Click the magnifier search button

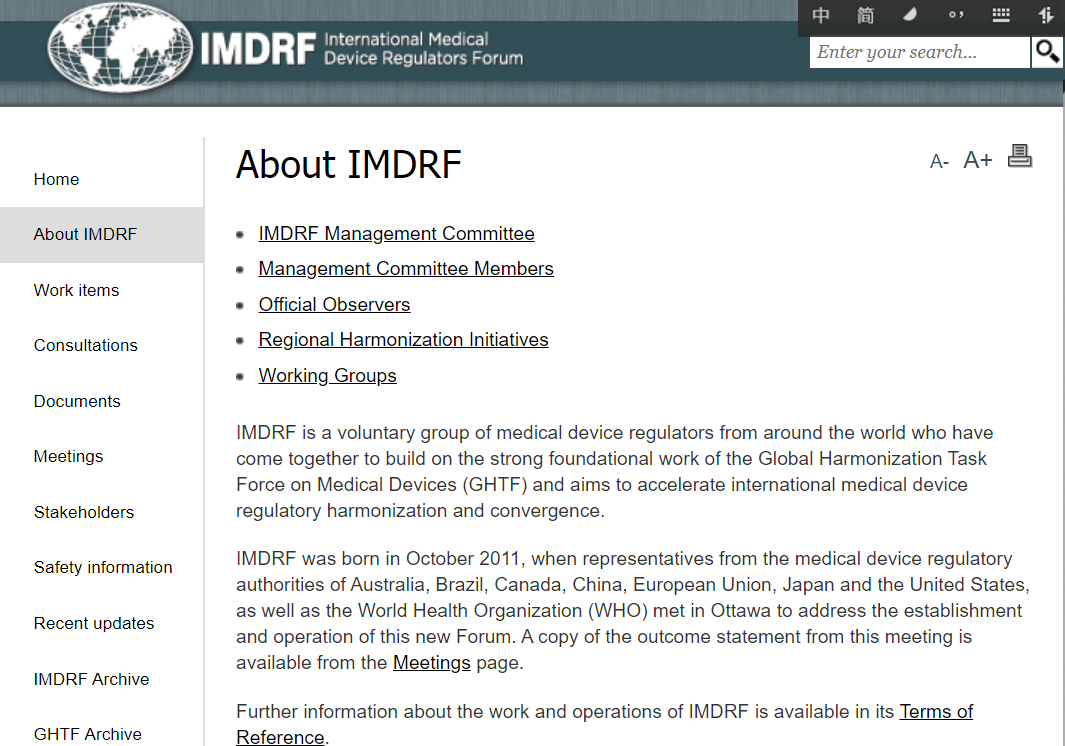1047,52
